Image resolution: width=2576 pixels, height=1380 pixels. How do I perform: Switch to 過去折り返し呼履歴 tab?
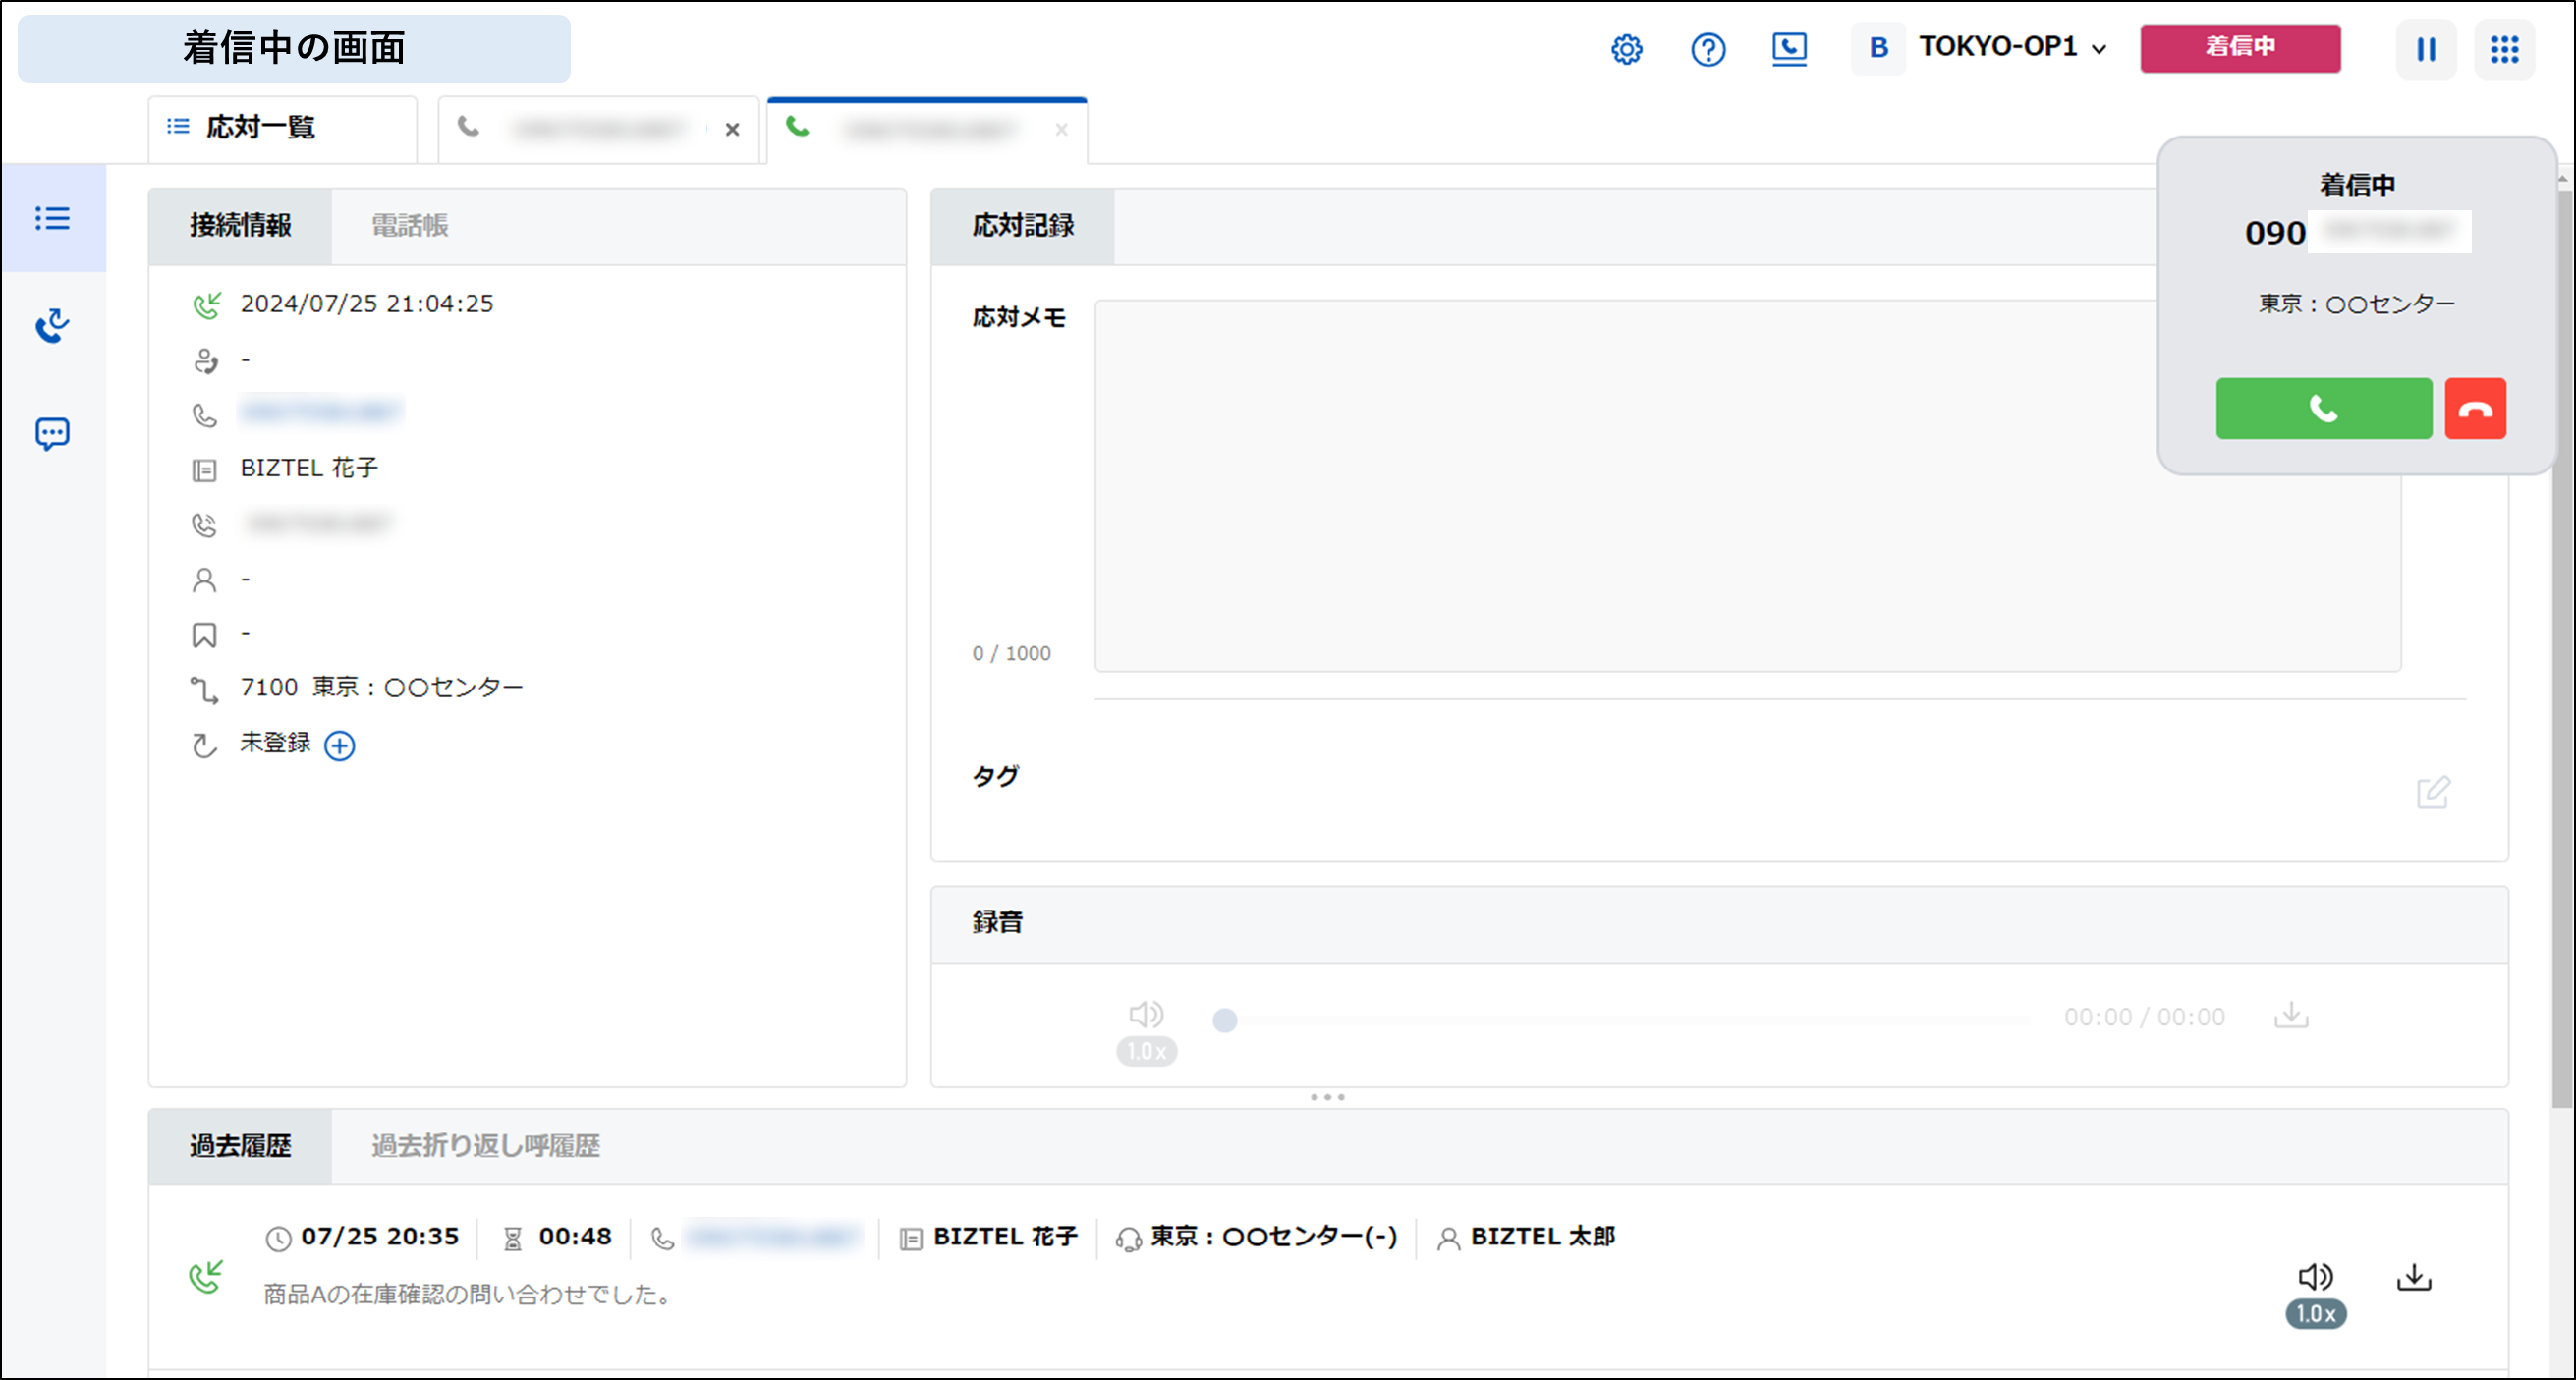tap(485, 1146)
